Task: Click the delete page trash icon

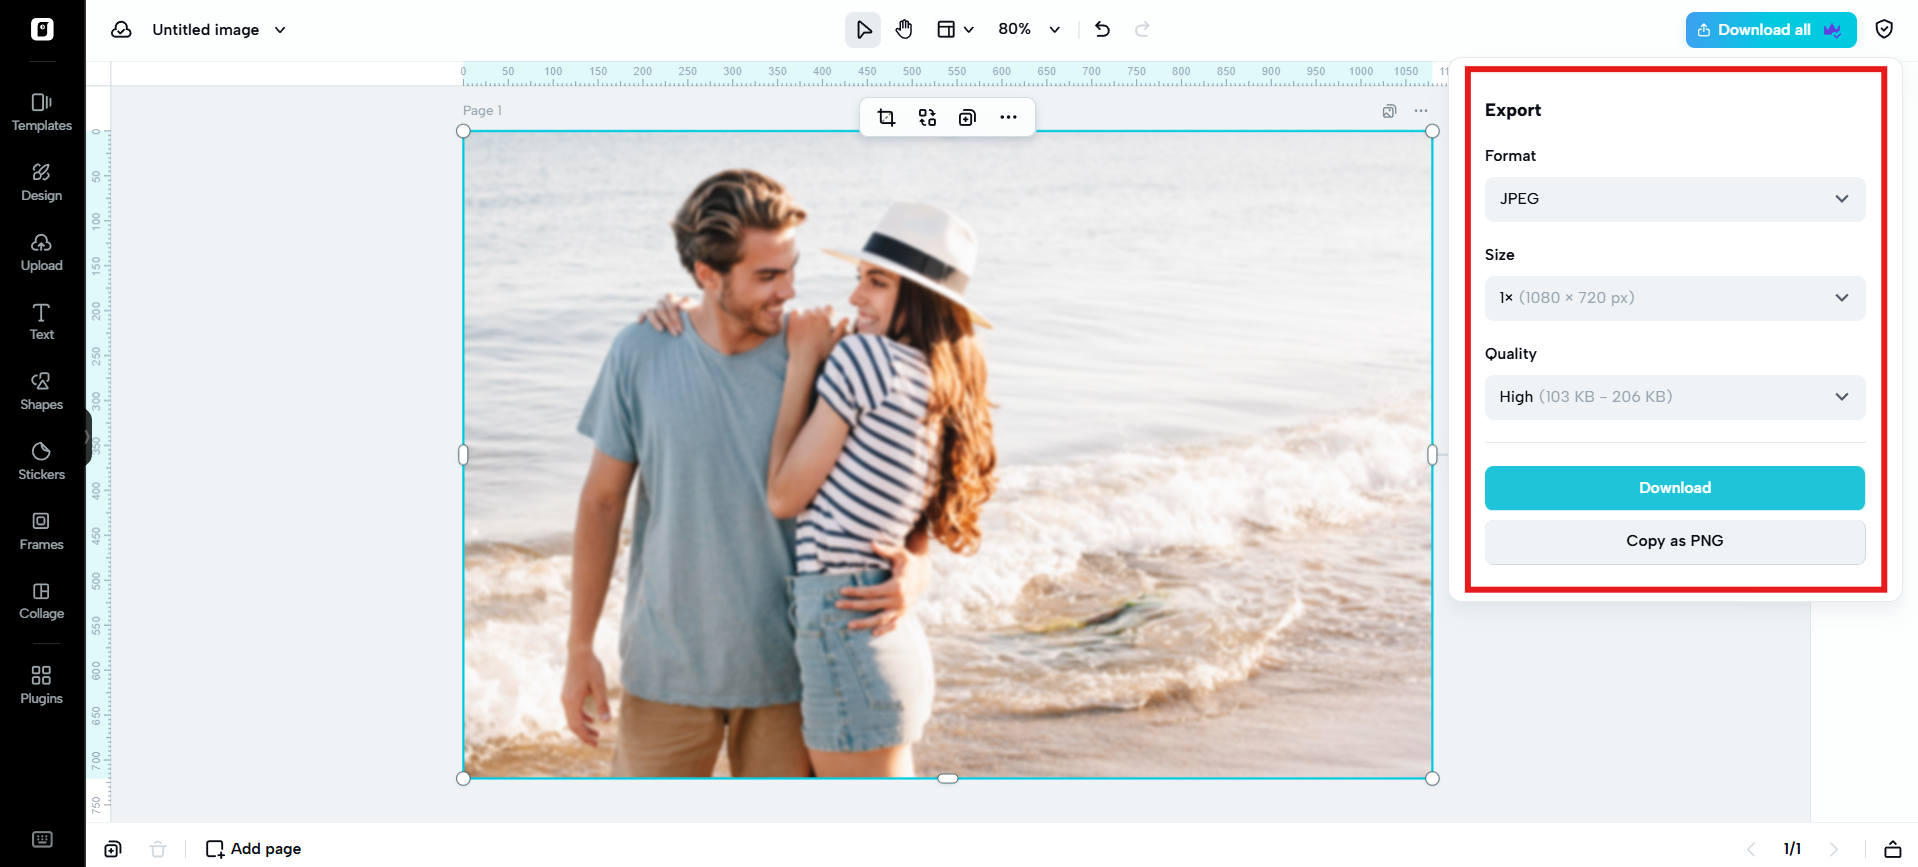Action: pyautogui.click(x=158, y=849)
